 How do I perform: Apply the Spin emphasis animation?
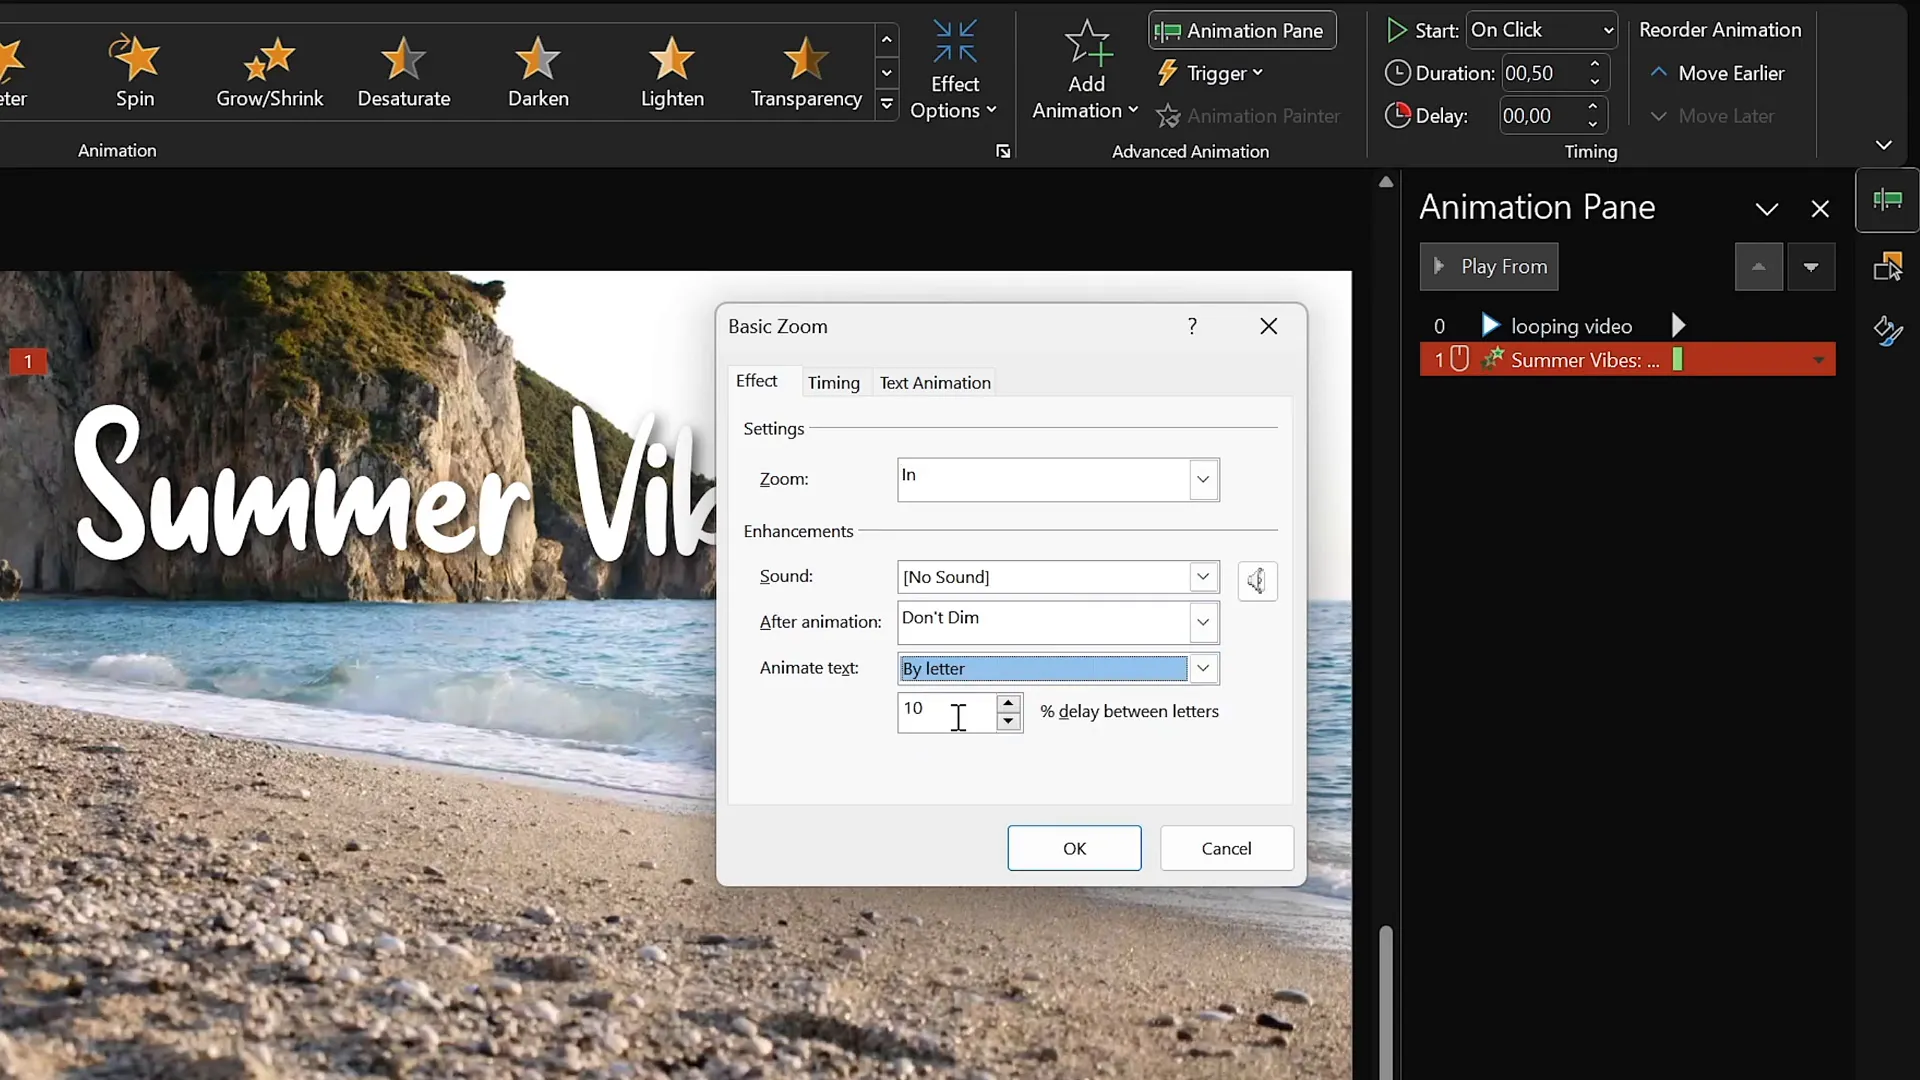(x=135, y=71)
